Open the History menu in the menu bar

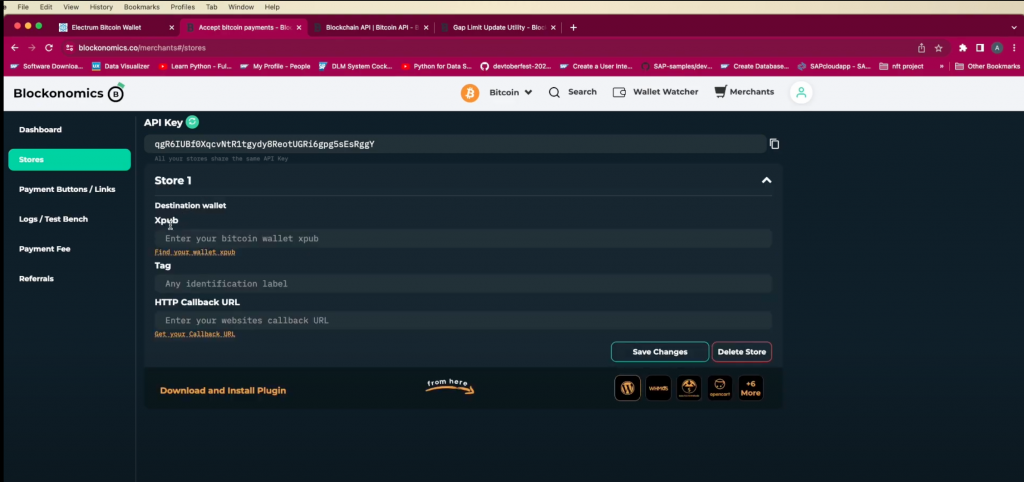tap(101, 7)
